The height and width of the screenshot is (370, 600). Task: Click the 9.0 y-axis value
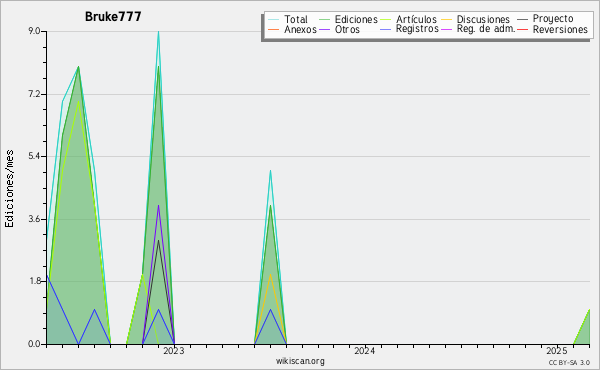[x=34, y=31]
